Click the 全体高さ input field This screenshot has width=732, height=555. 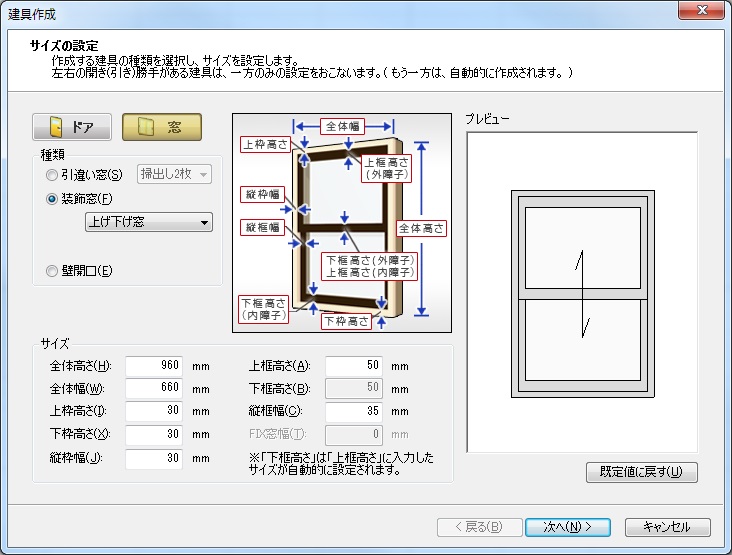(153, 366)
